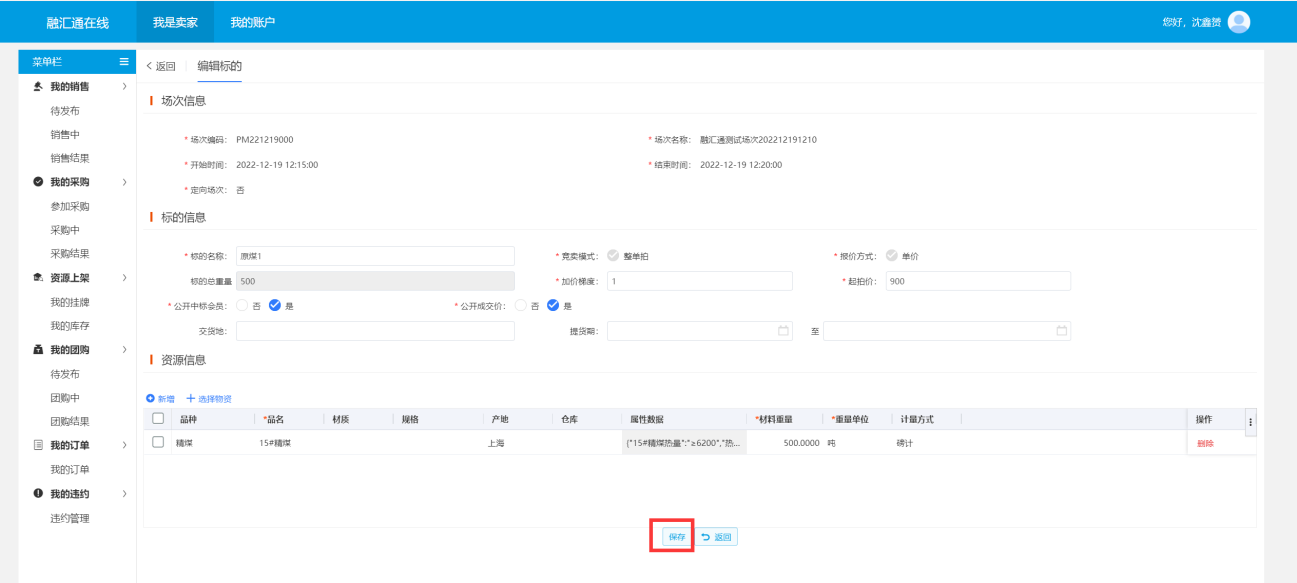Switch to the 我的账户 tab
Screen dimensions: 1297x583
click(x=253, y=22)
